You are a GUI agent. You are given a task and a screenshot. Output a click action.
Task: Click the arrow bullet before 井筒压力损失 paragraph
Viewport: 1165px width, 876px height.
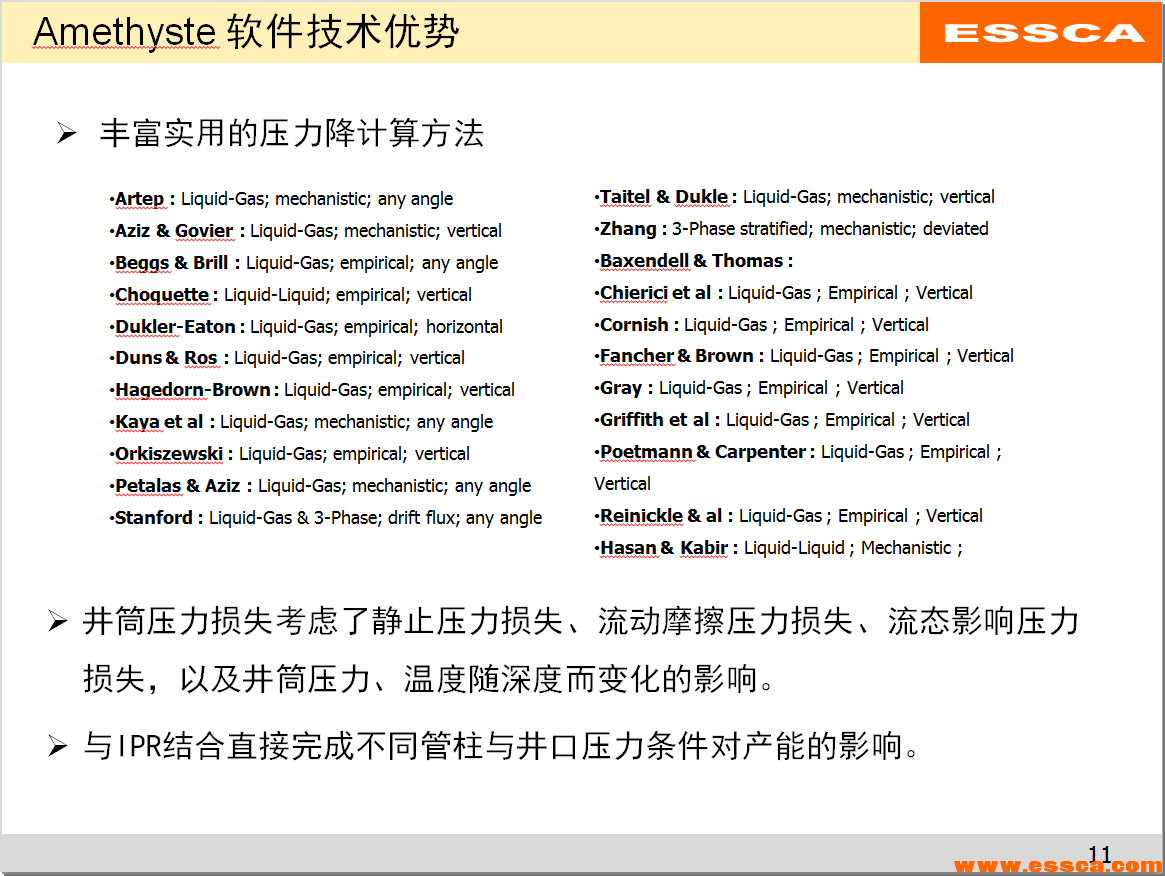53,620
